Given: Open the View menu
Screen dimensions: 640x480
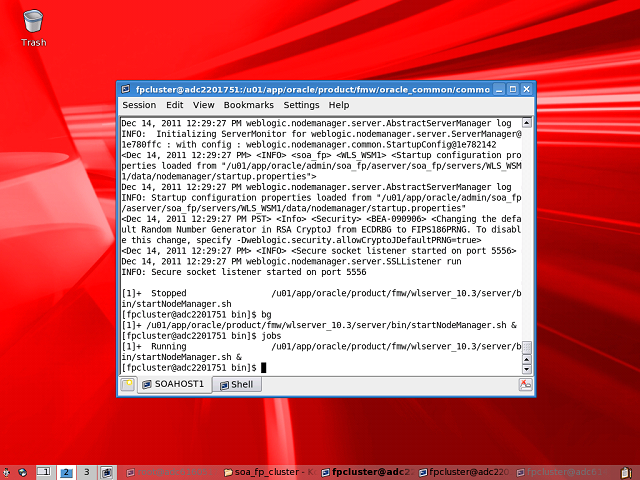Looking at the screenshot, I should (x=203, y=105).
